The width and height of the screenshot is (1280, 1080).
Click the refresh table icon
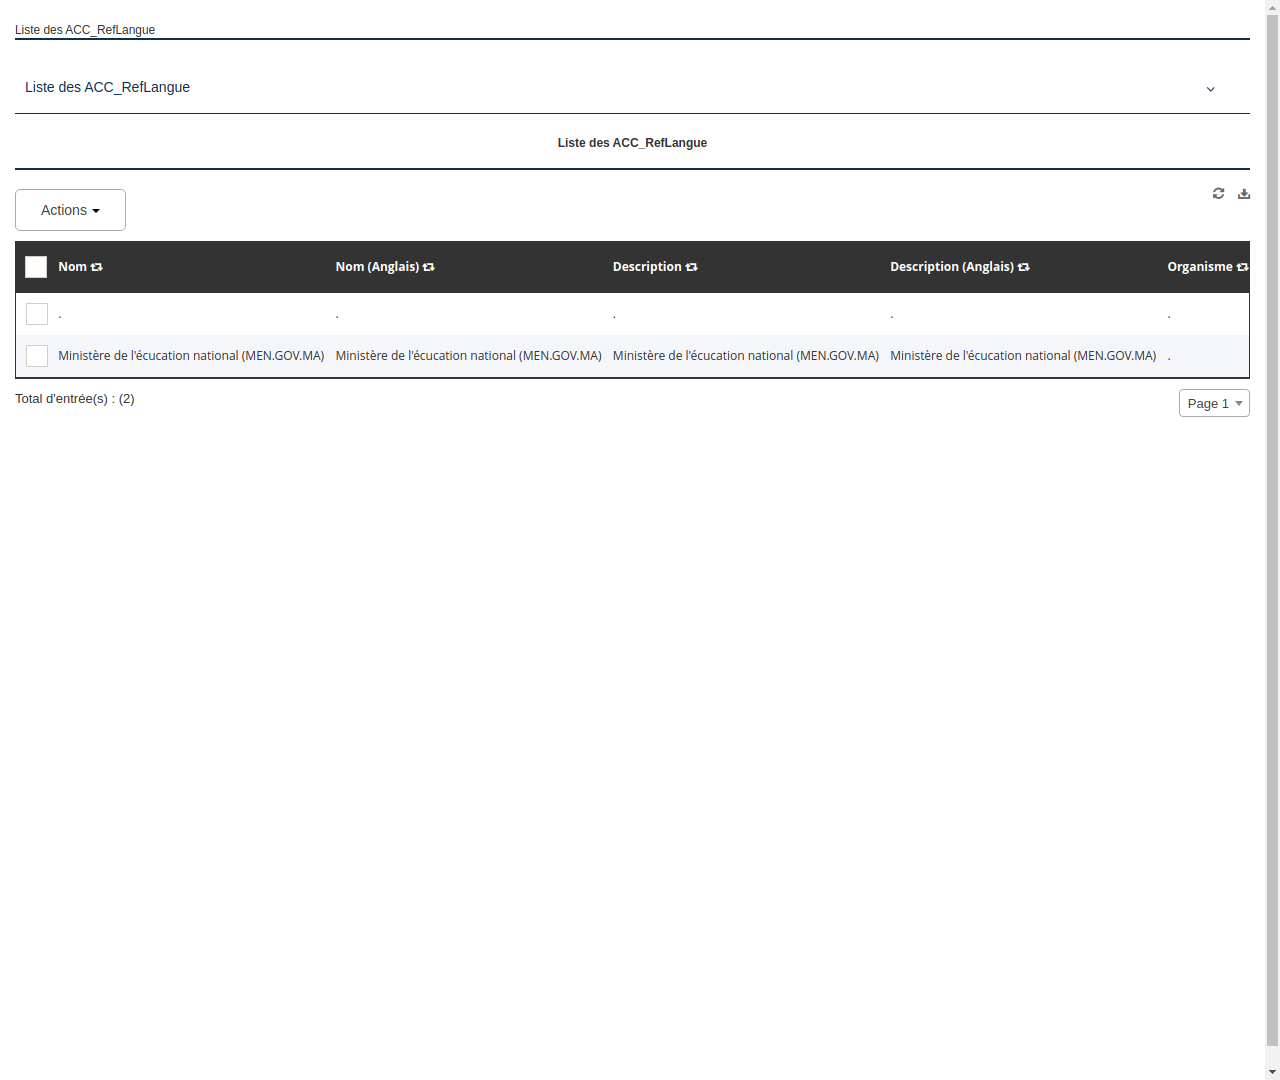click(x=1218, y=193)
